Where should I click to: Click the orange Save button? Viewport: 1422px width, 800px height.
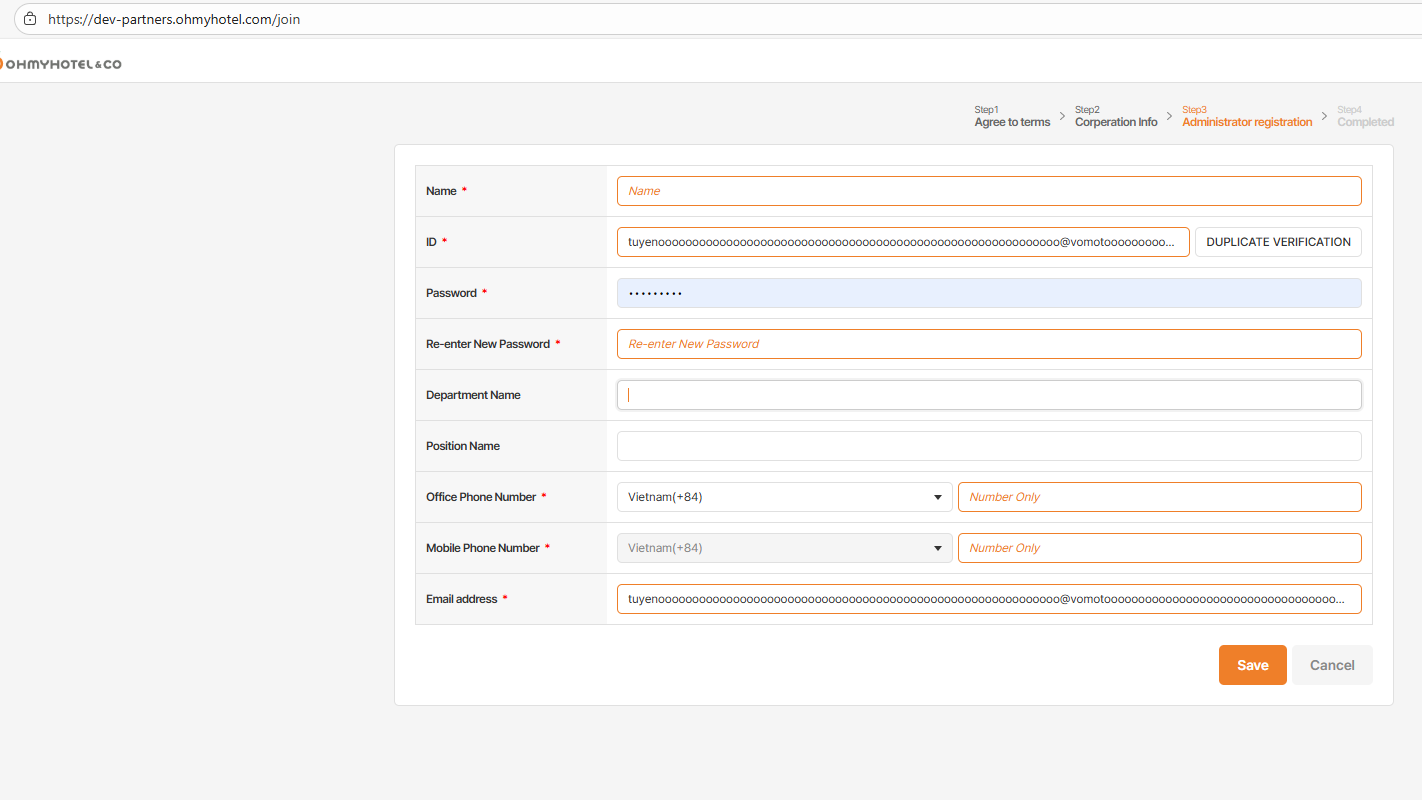point(1252,665)
